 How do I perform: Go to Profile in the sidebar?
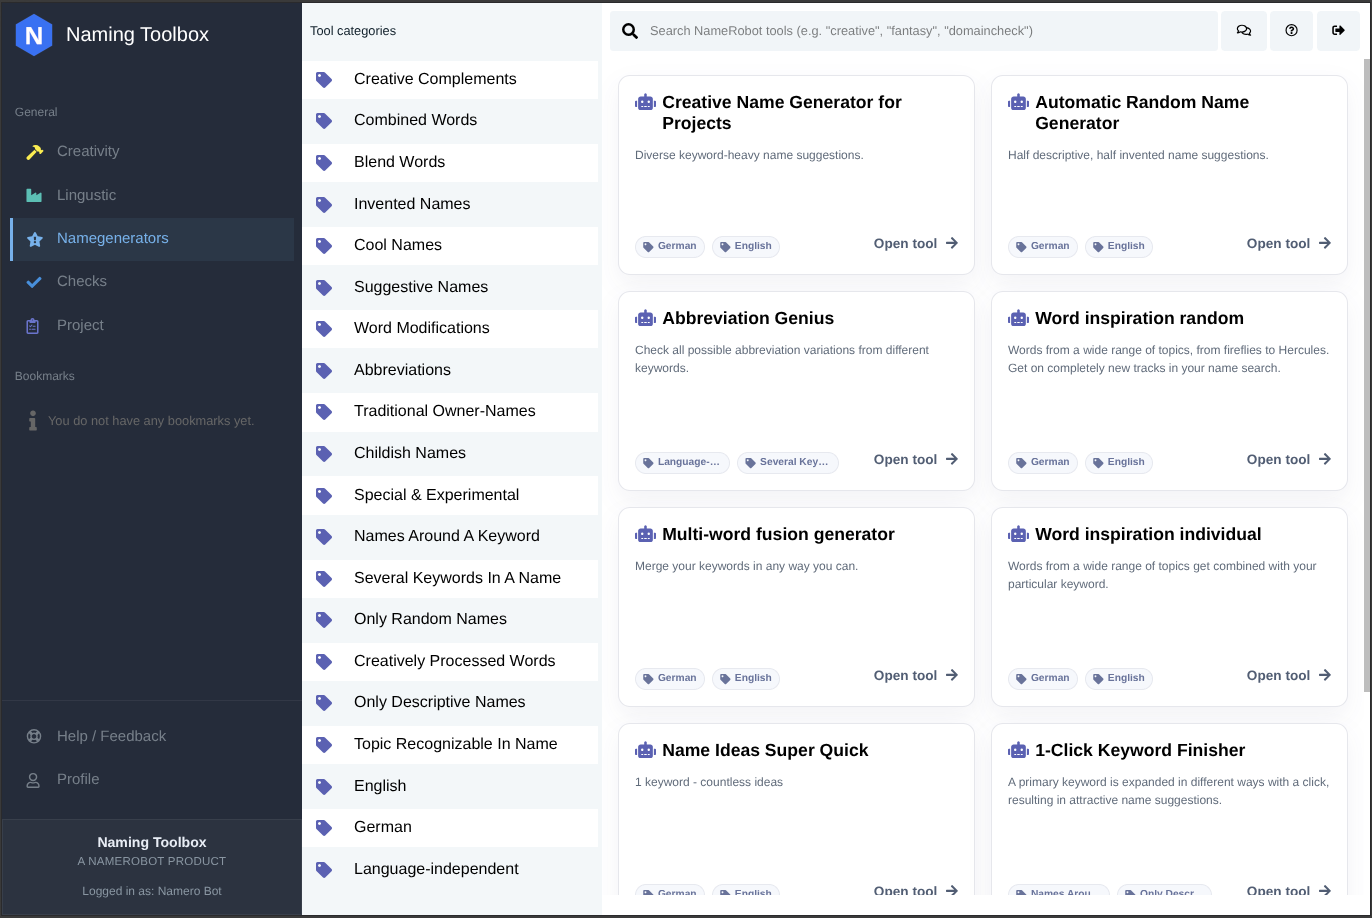click(78, 779)
